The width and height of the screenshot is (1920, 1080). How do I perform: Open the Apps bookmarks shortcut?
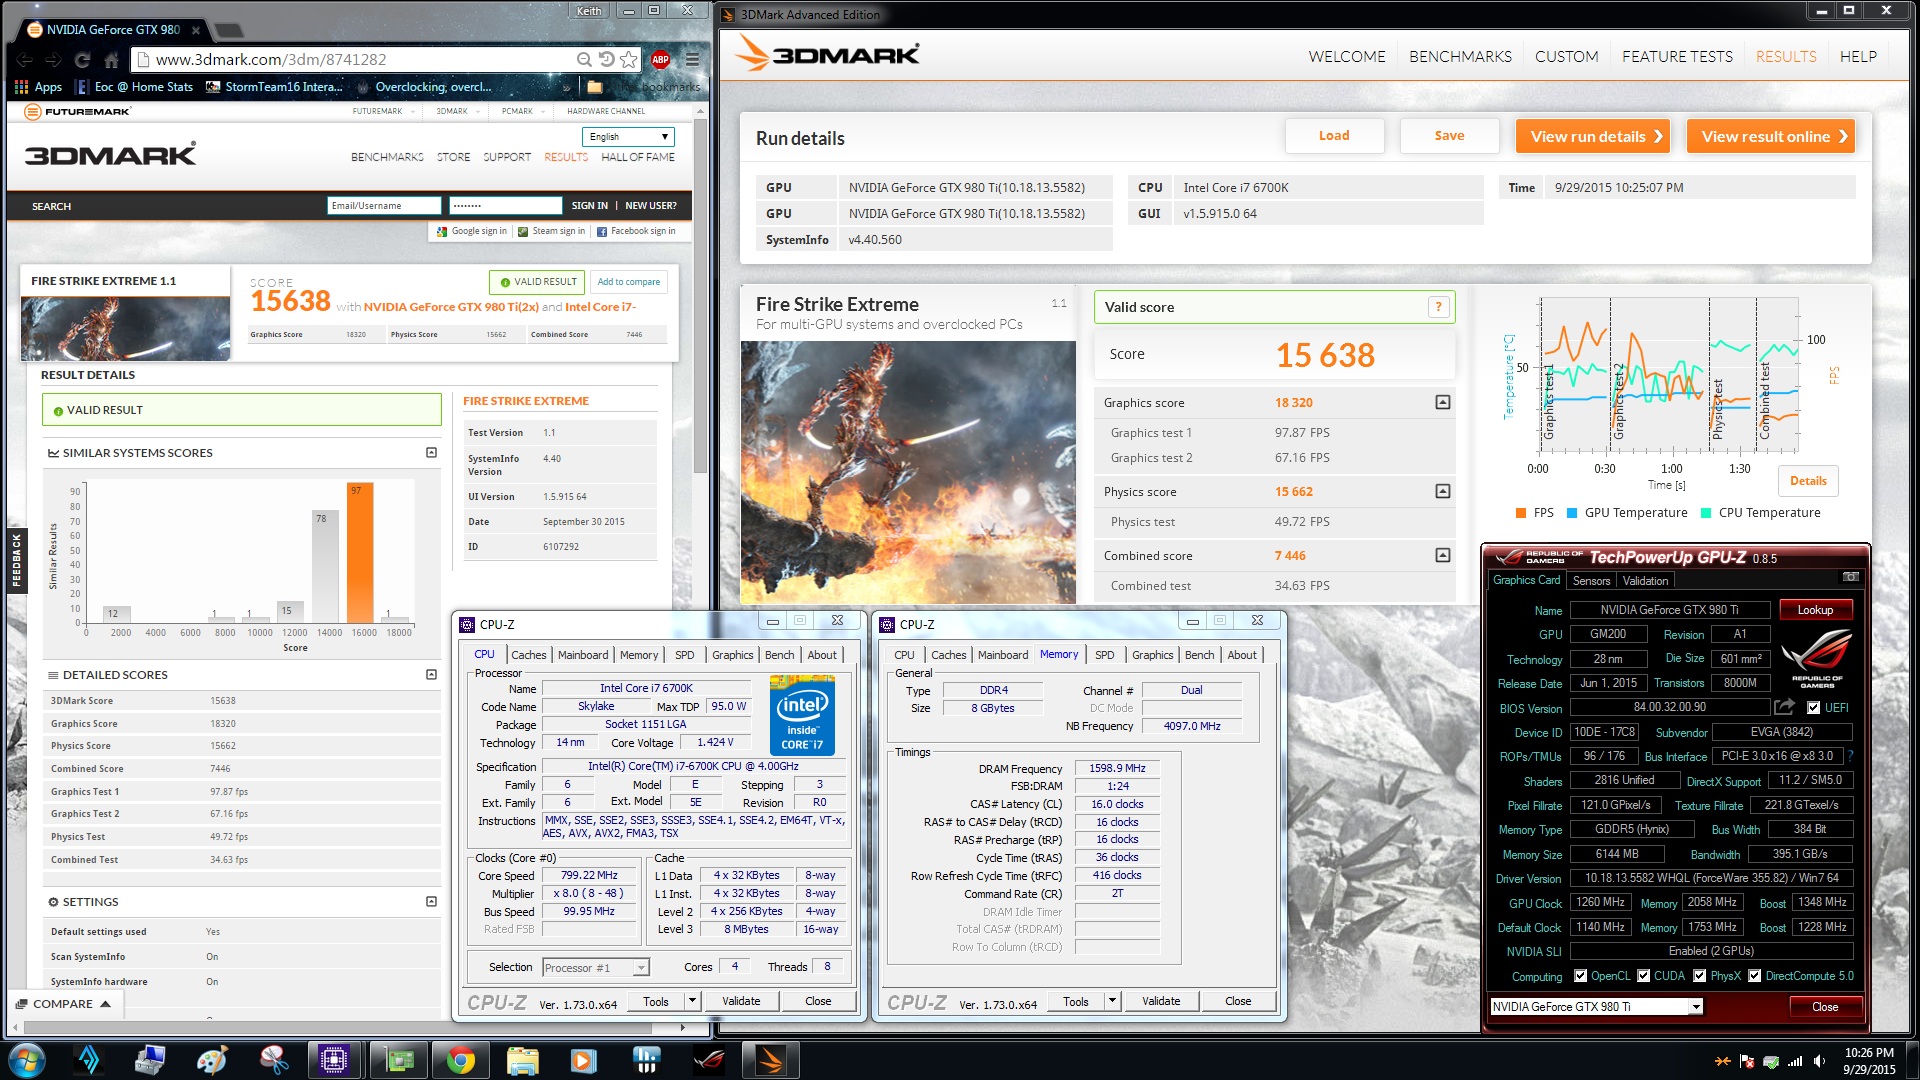[38, 87]
